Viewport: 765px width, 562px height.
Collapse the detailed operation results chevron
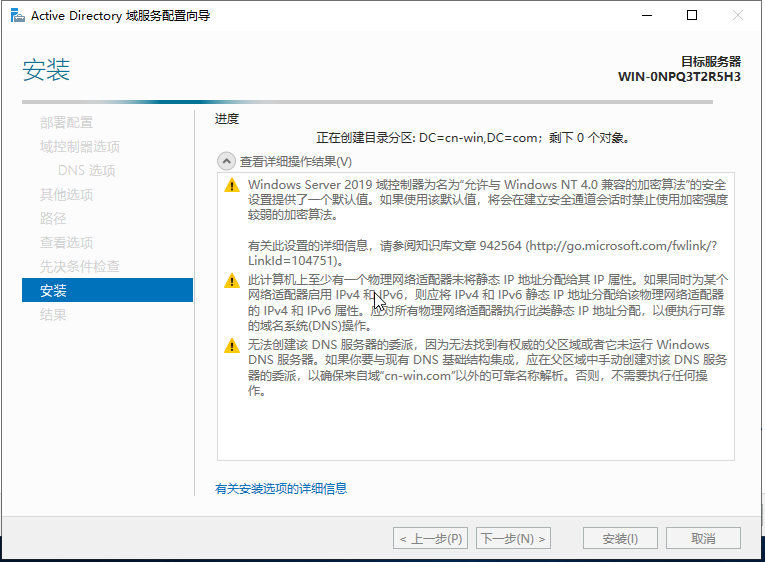(x=226, y=161)
